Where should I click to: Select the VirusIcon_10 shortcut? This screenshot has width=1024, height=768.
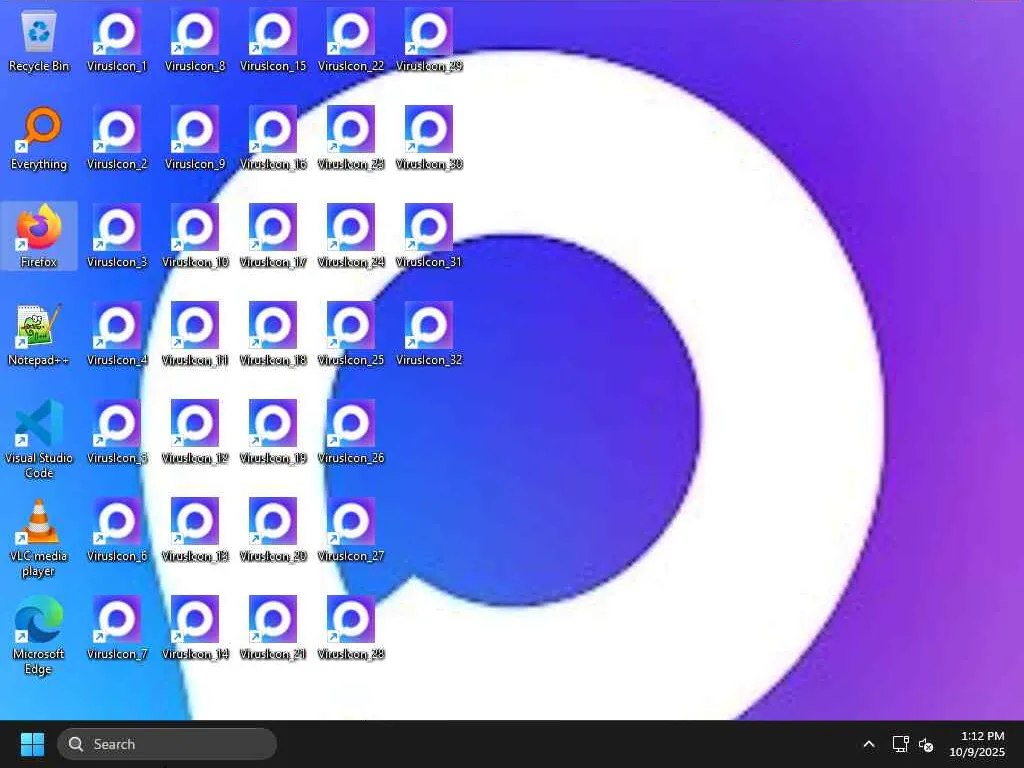[195, 236]
